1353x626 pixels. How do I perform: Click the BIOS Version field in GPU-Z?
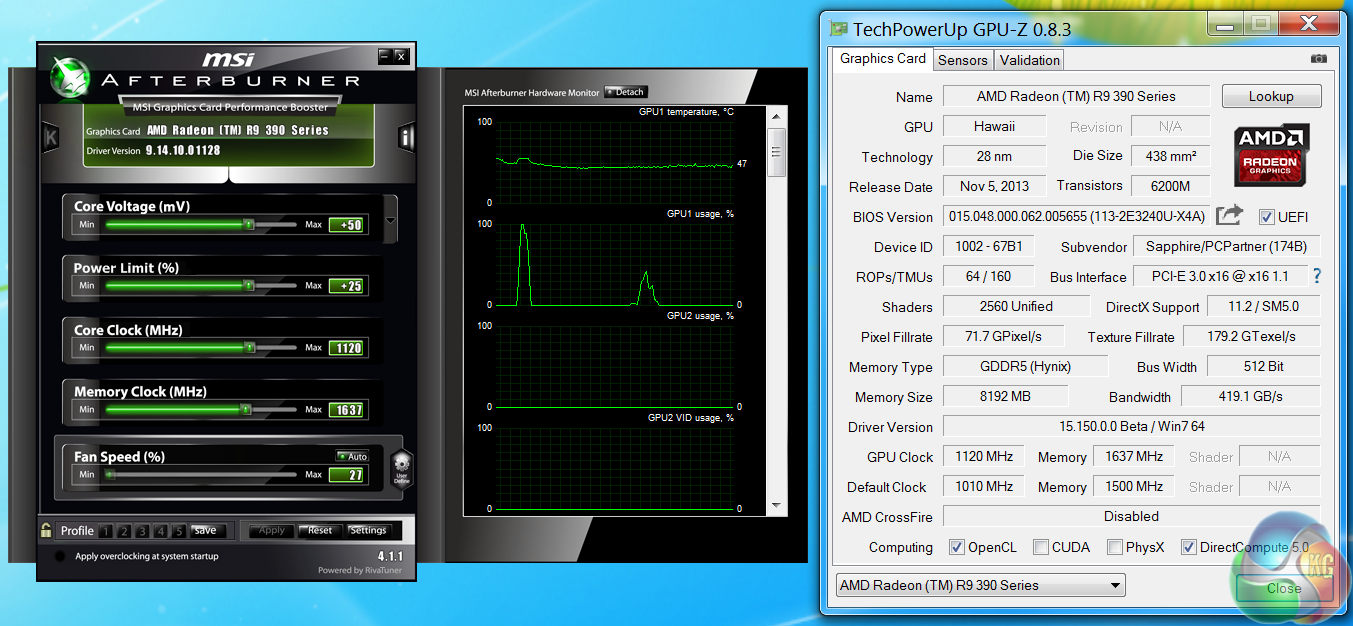coord(1075,217)
